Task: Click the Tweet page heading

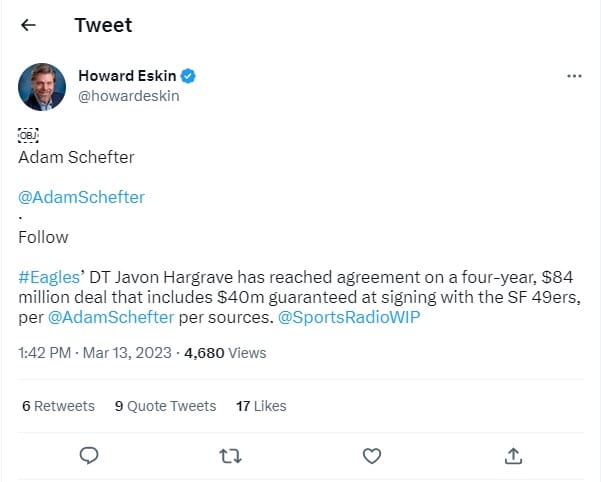Action: [103, 25]
